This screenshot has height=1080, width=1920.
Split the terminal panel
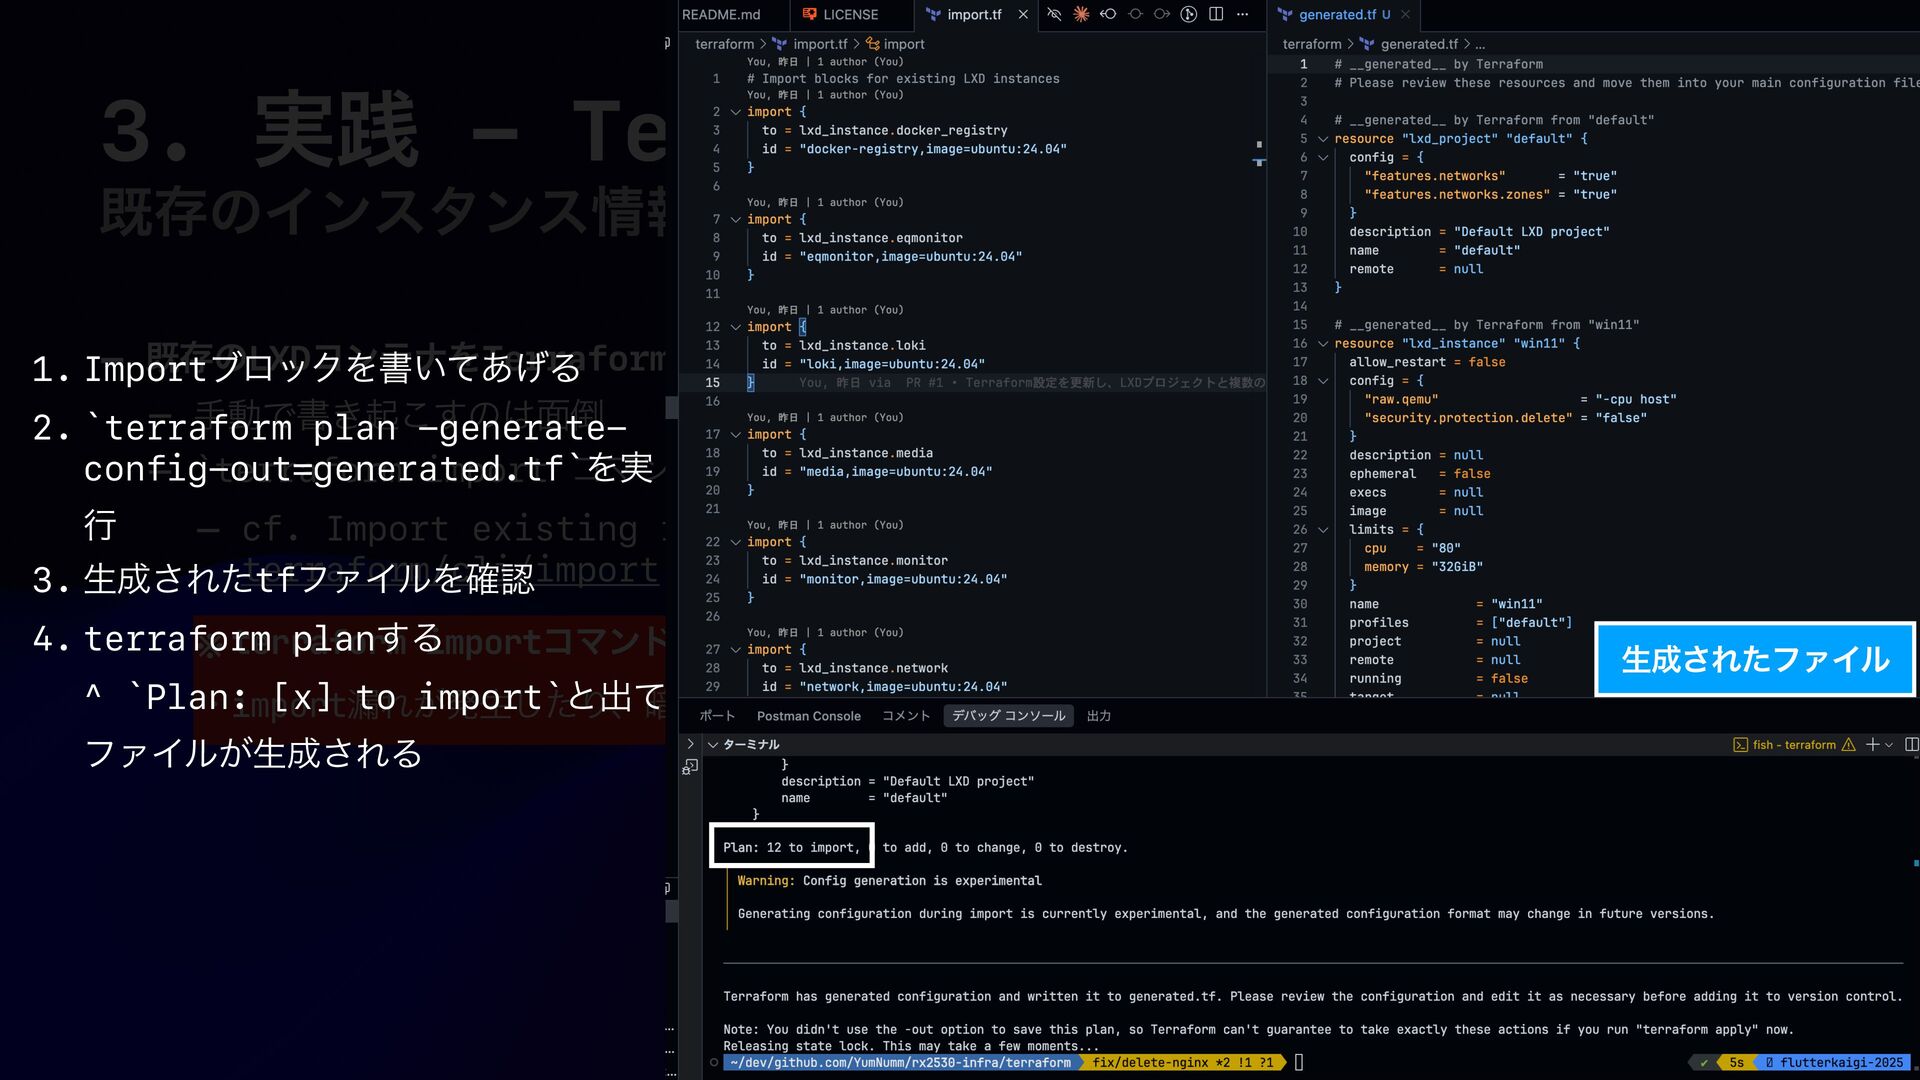[x=1912, y=744]
